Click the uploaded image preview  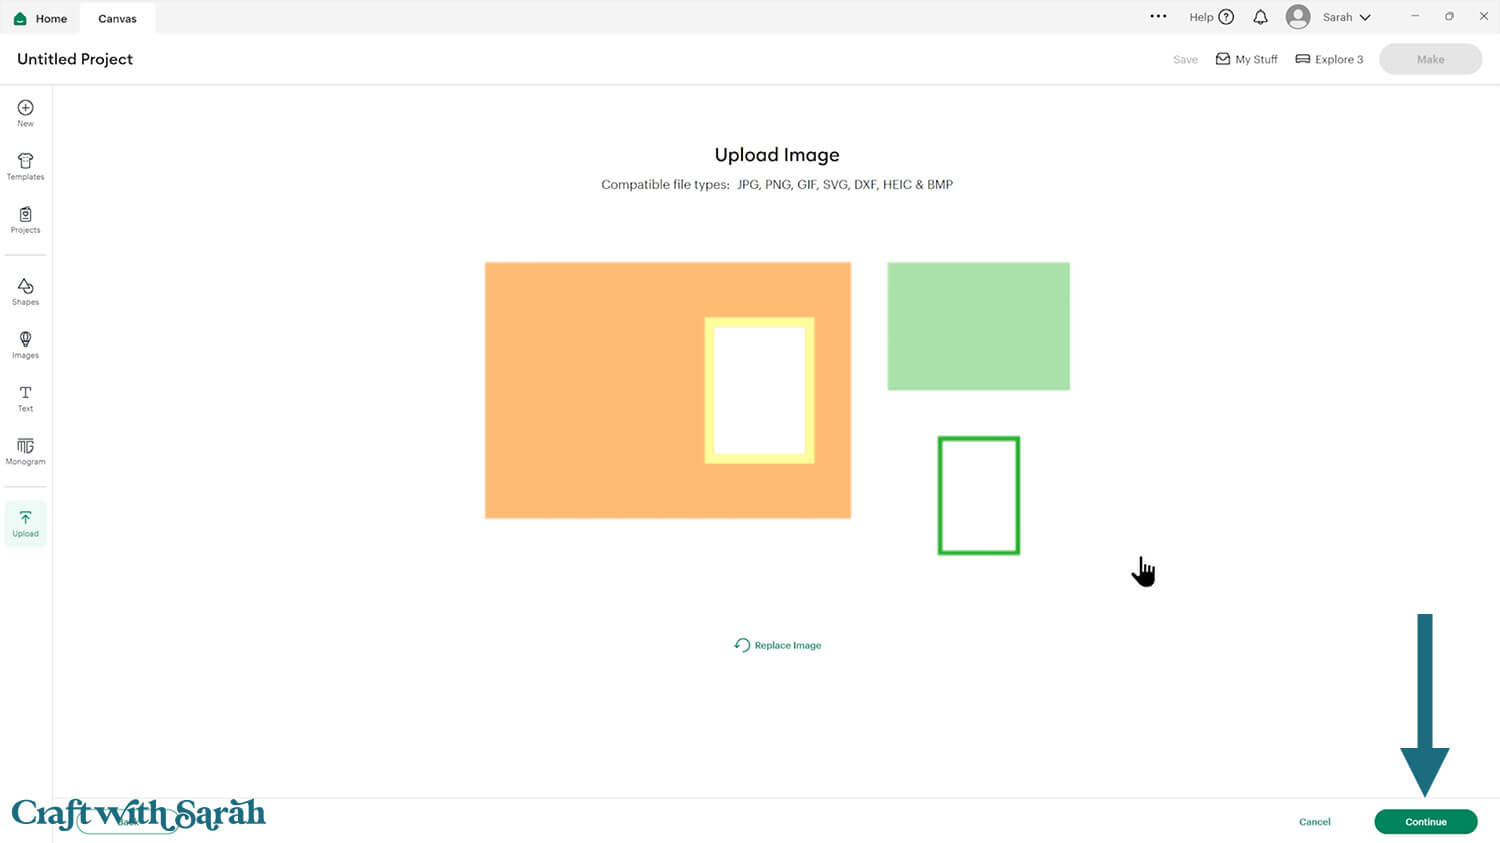coord(777,408)
